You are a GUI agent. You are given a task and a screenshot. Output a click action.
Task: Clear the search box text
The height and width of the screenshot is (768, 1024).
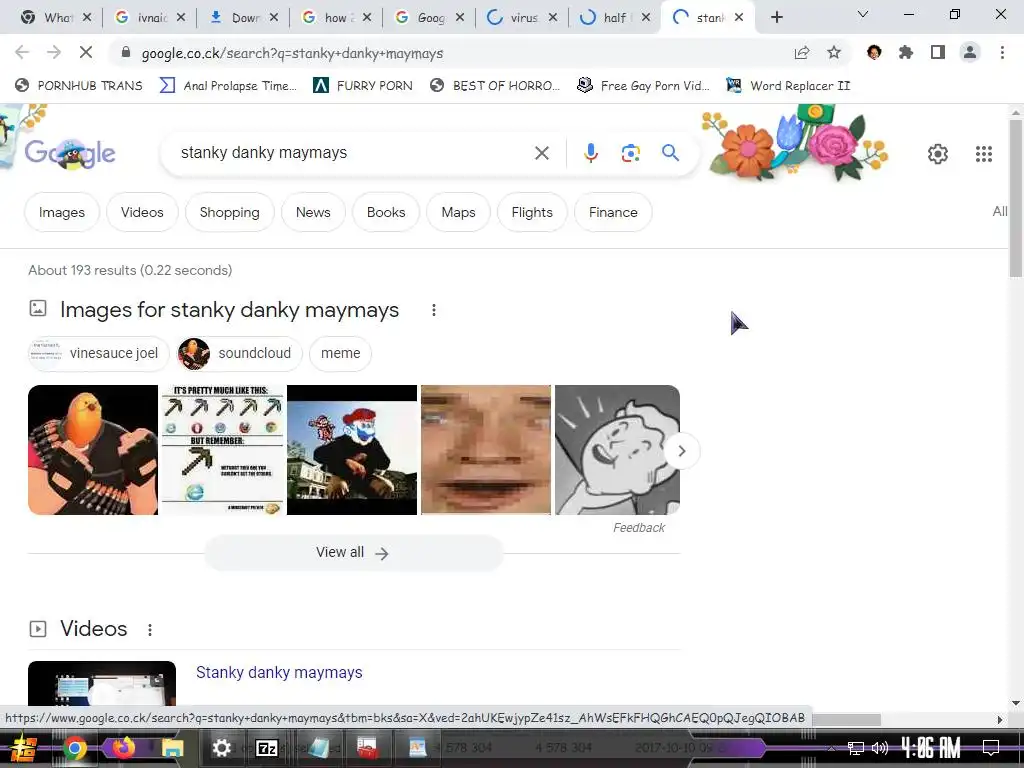tap(541, 153)
